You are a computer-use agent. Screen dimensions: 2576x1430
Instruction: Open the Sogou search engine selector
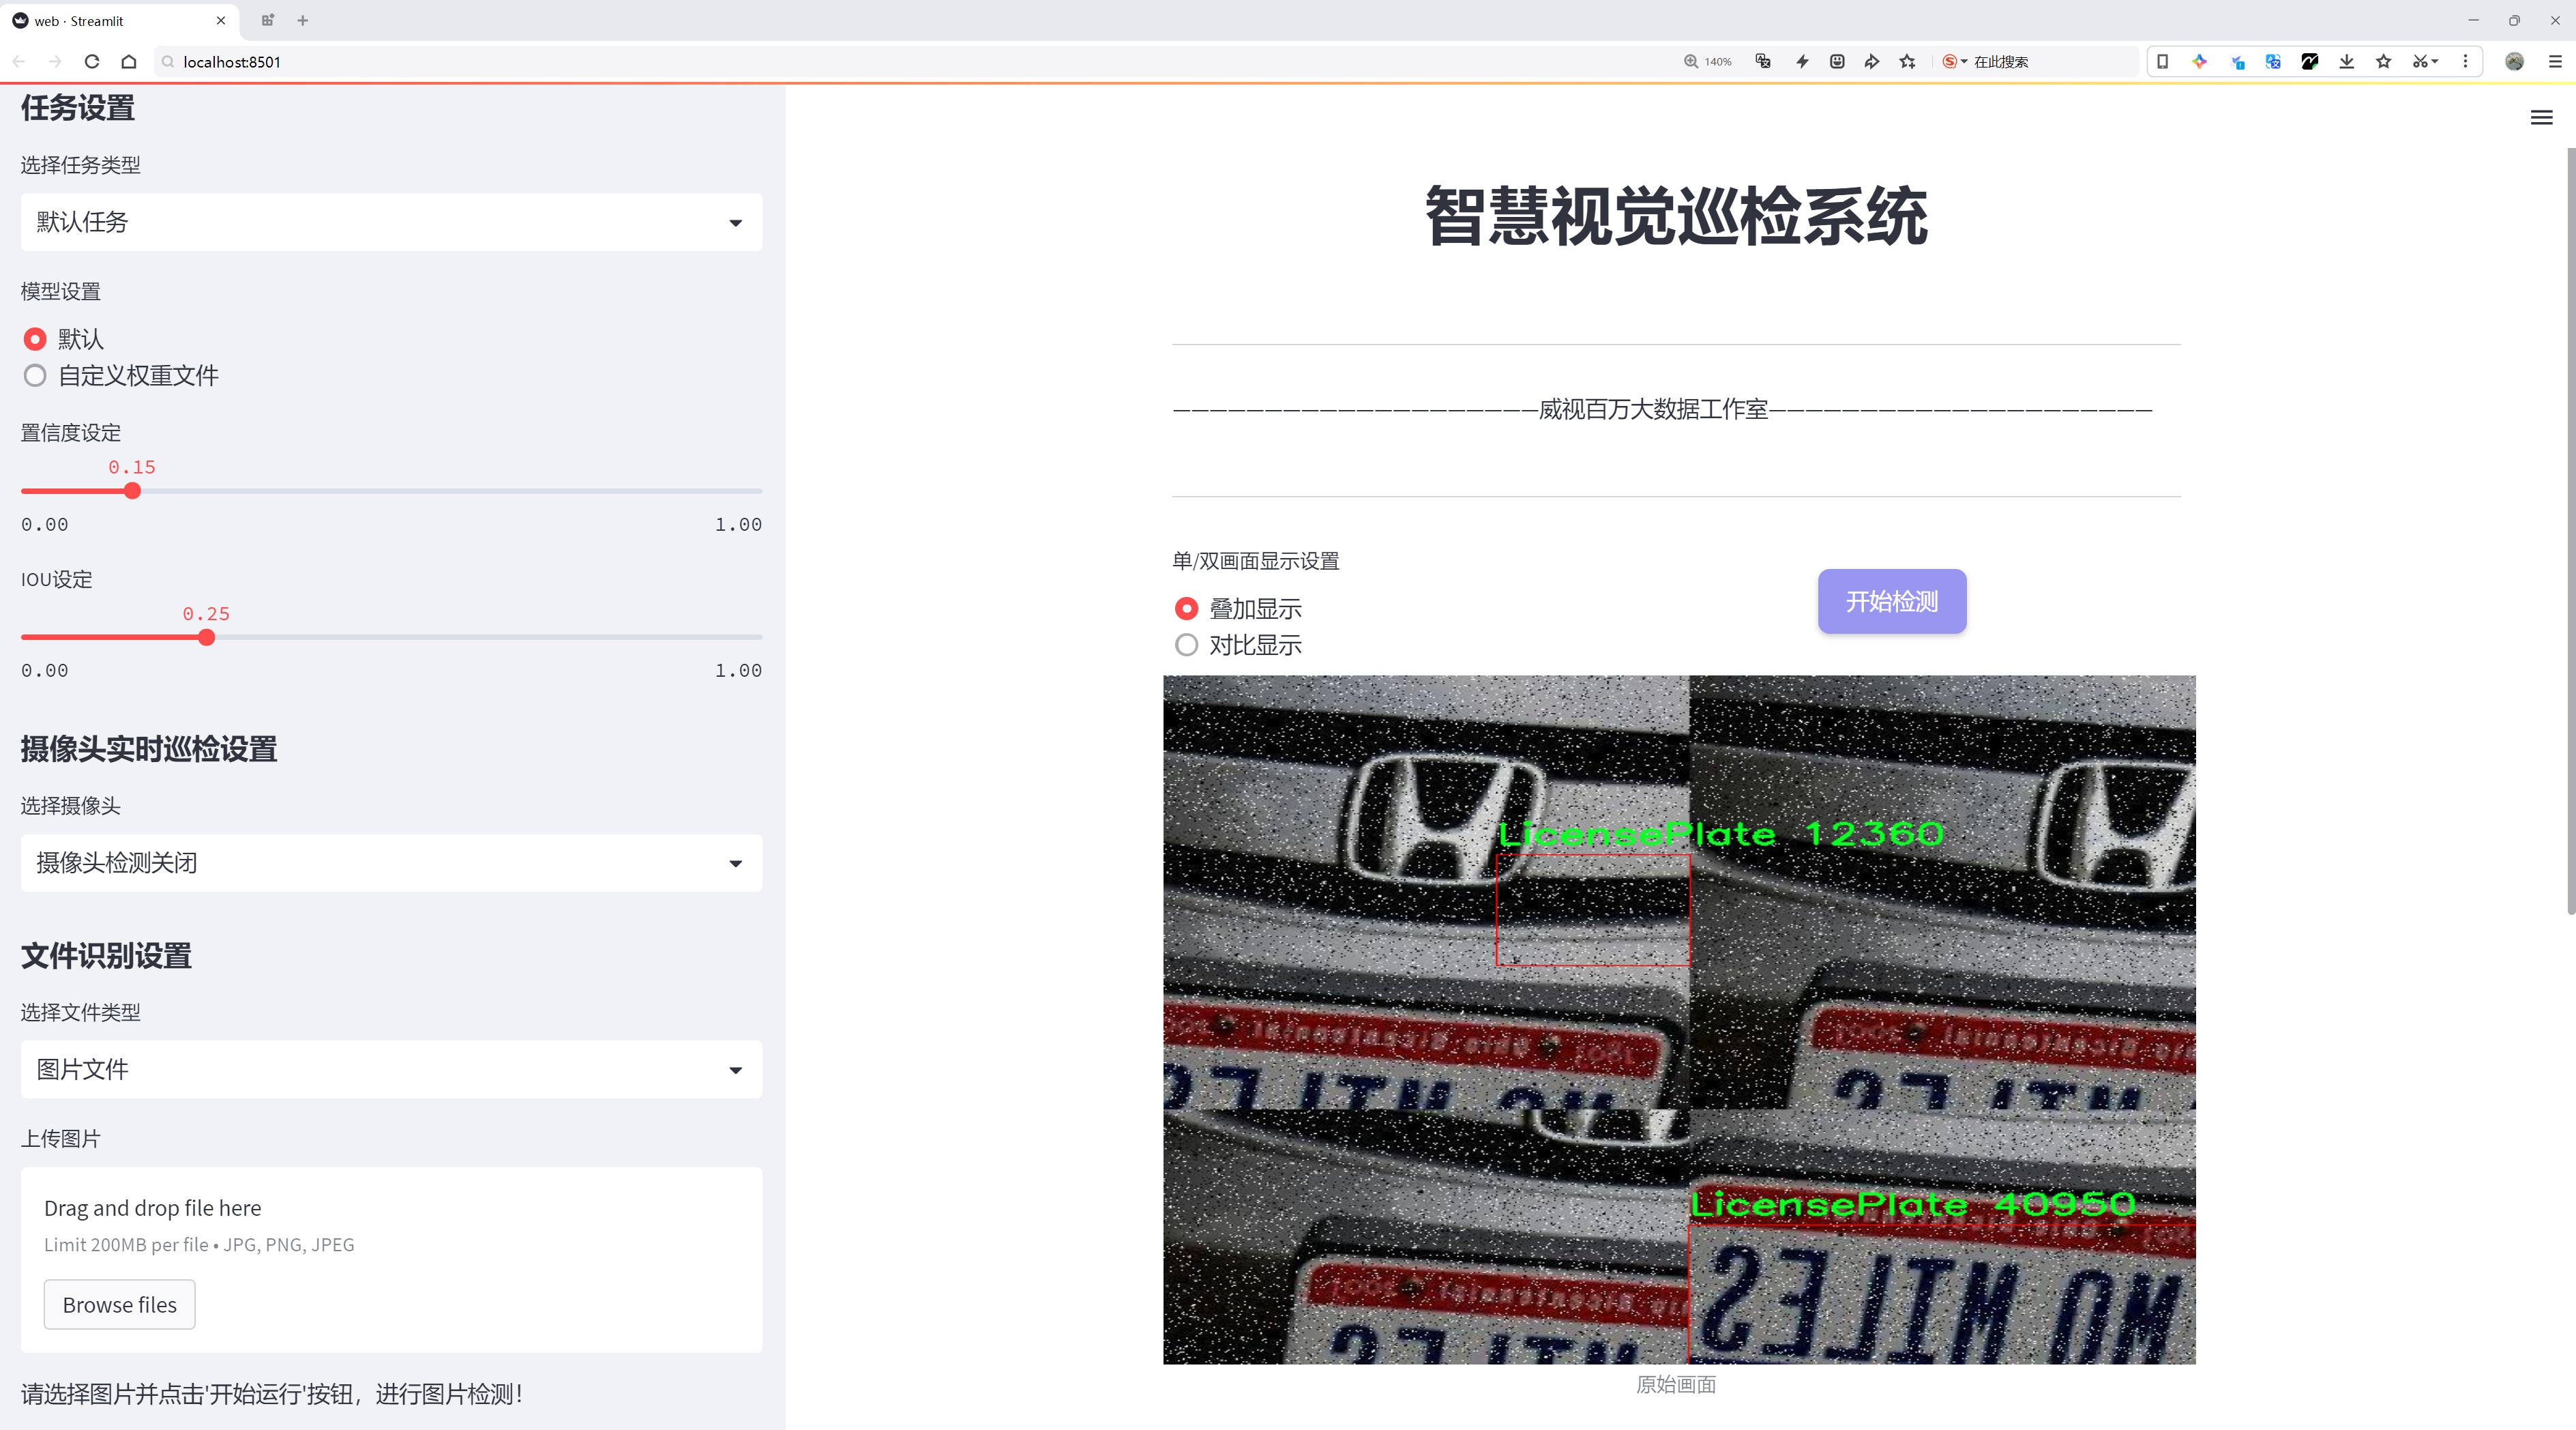[x=1954, y=61]
